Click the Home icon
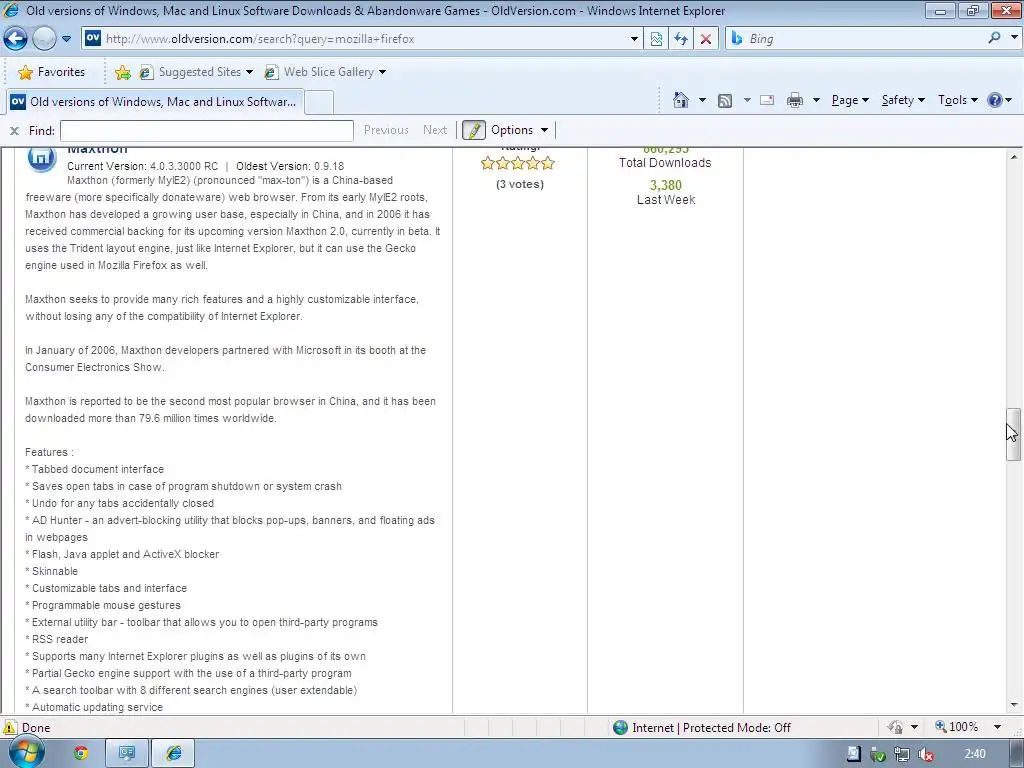1024x768 pixels. point(681,100)
